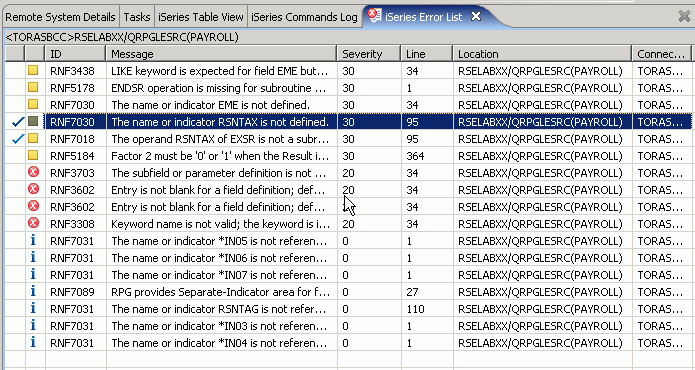Select *IN04 is not referenced message
This screenshot has width=695, height=370.
(219, 343)
